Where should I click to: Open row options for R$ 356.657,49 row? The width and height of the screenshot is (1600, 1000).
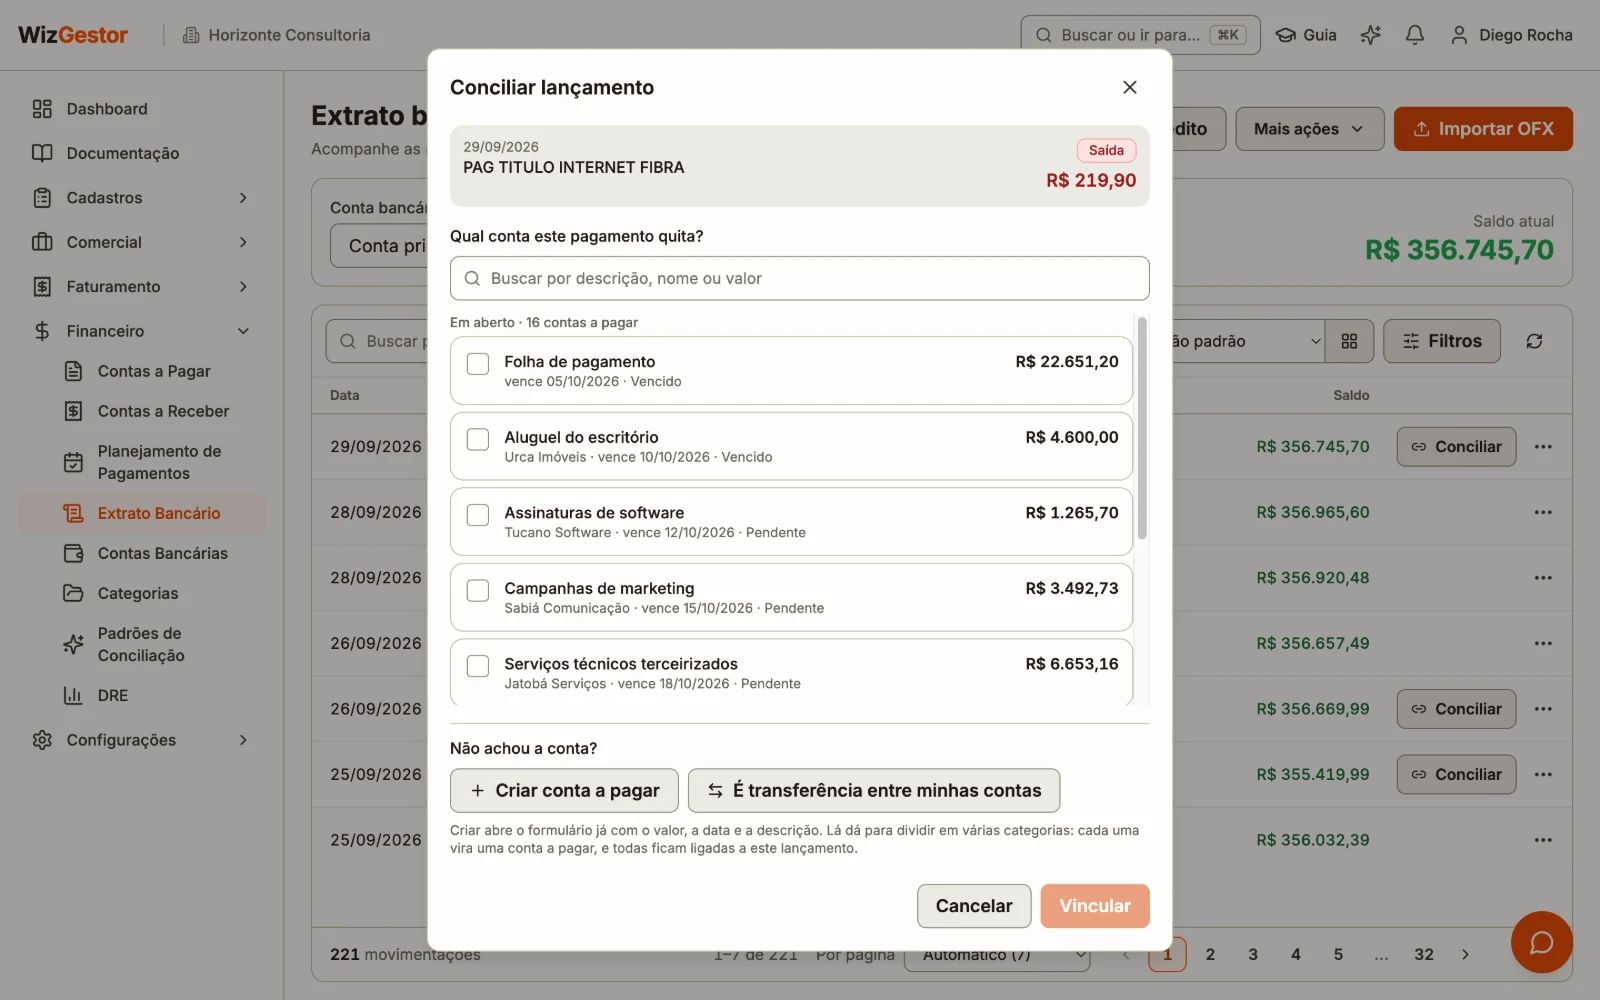point(1543,643)
